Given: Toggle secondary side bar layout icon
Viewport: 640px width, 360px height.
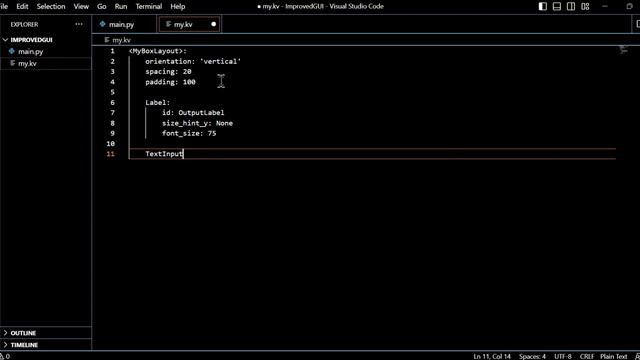Looking at the screenshot, I should (x=571, y=6).
